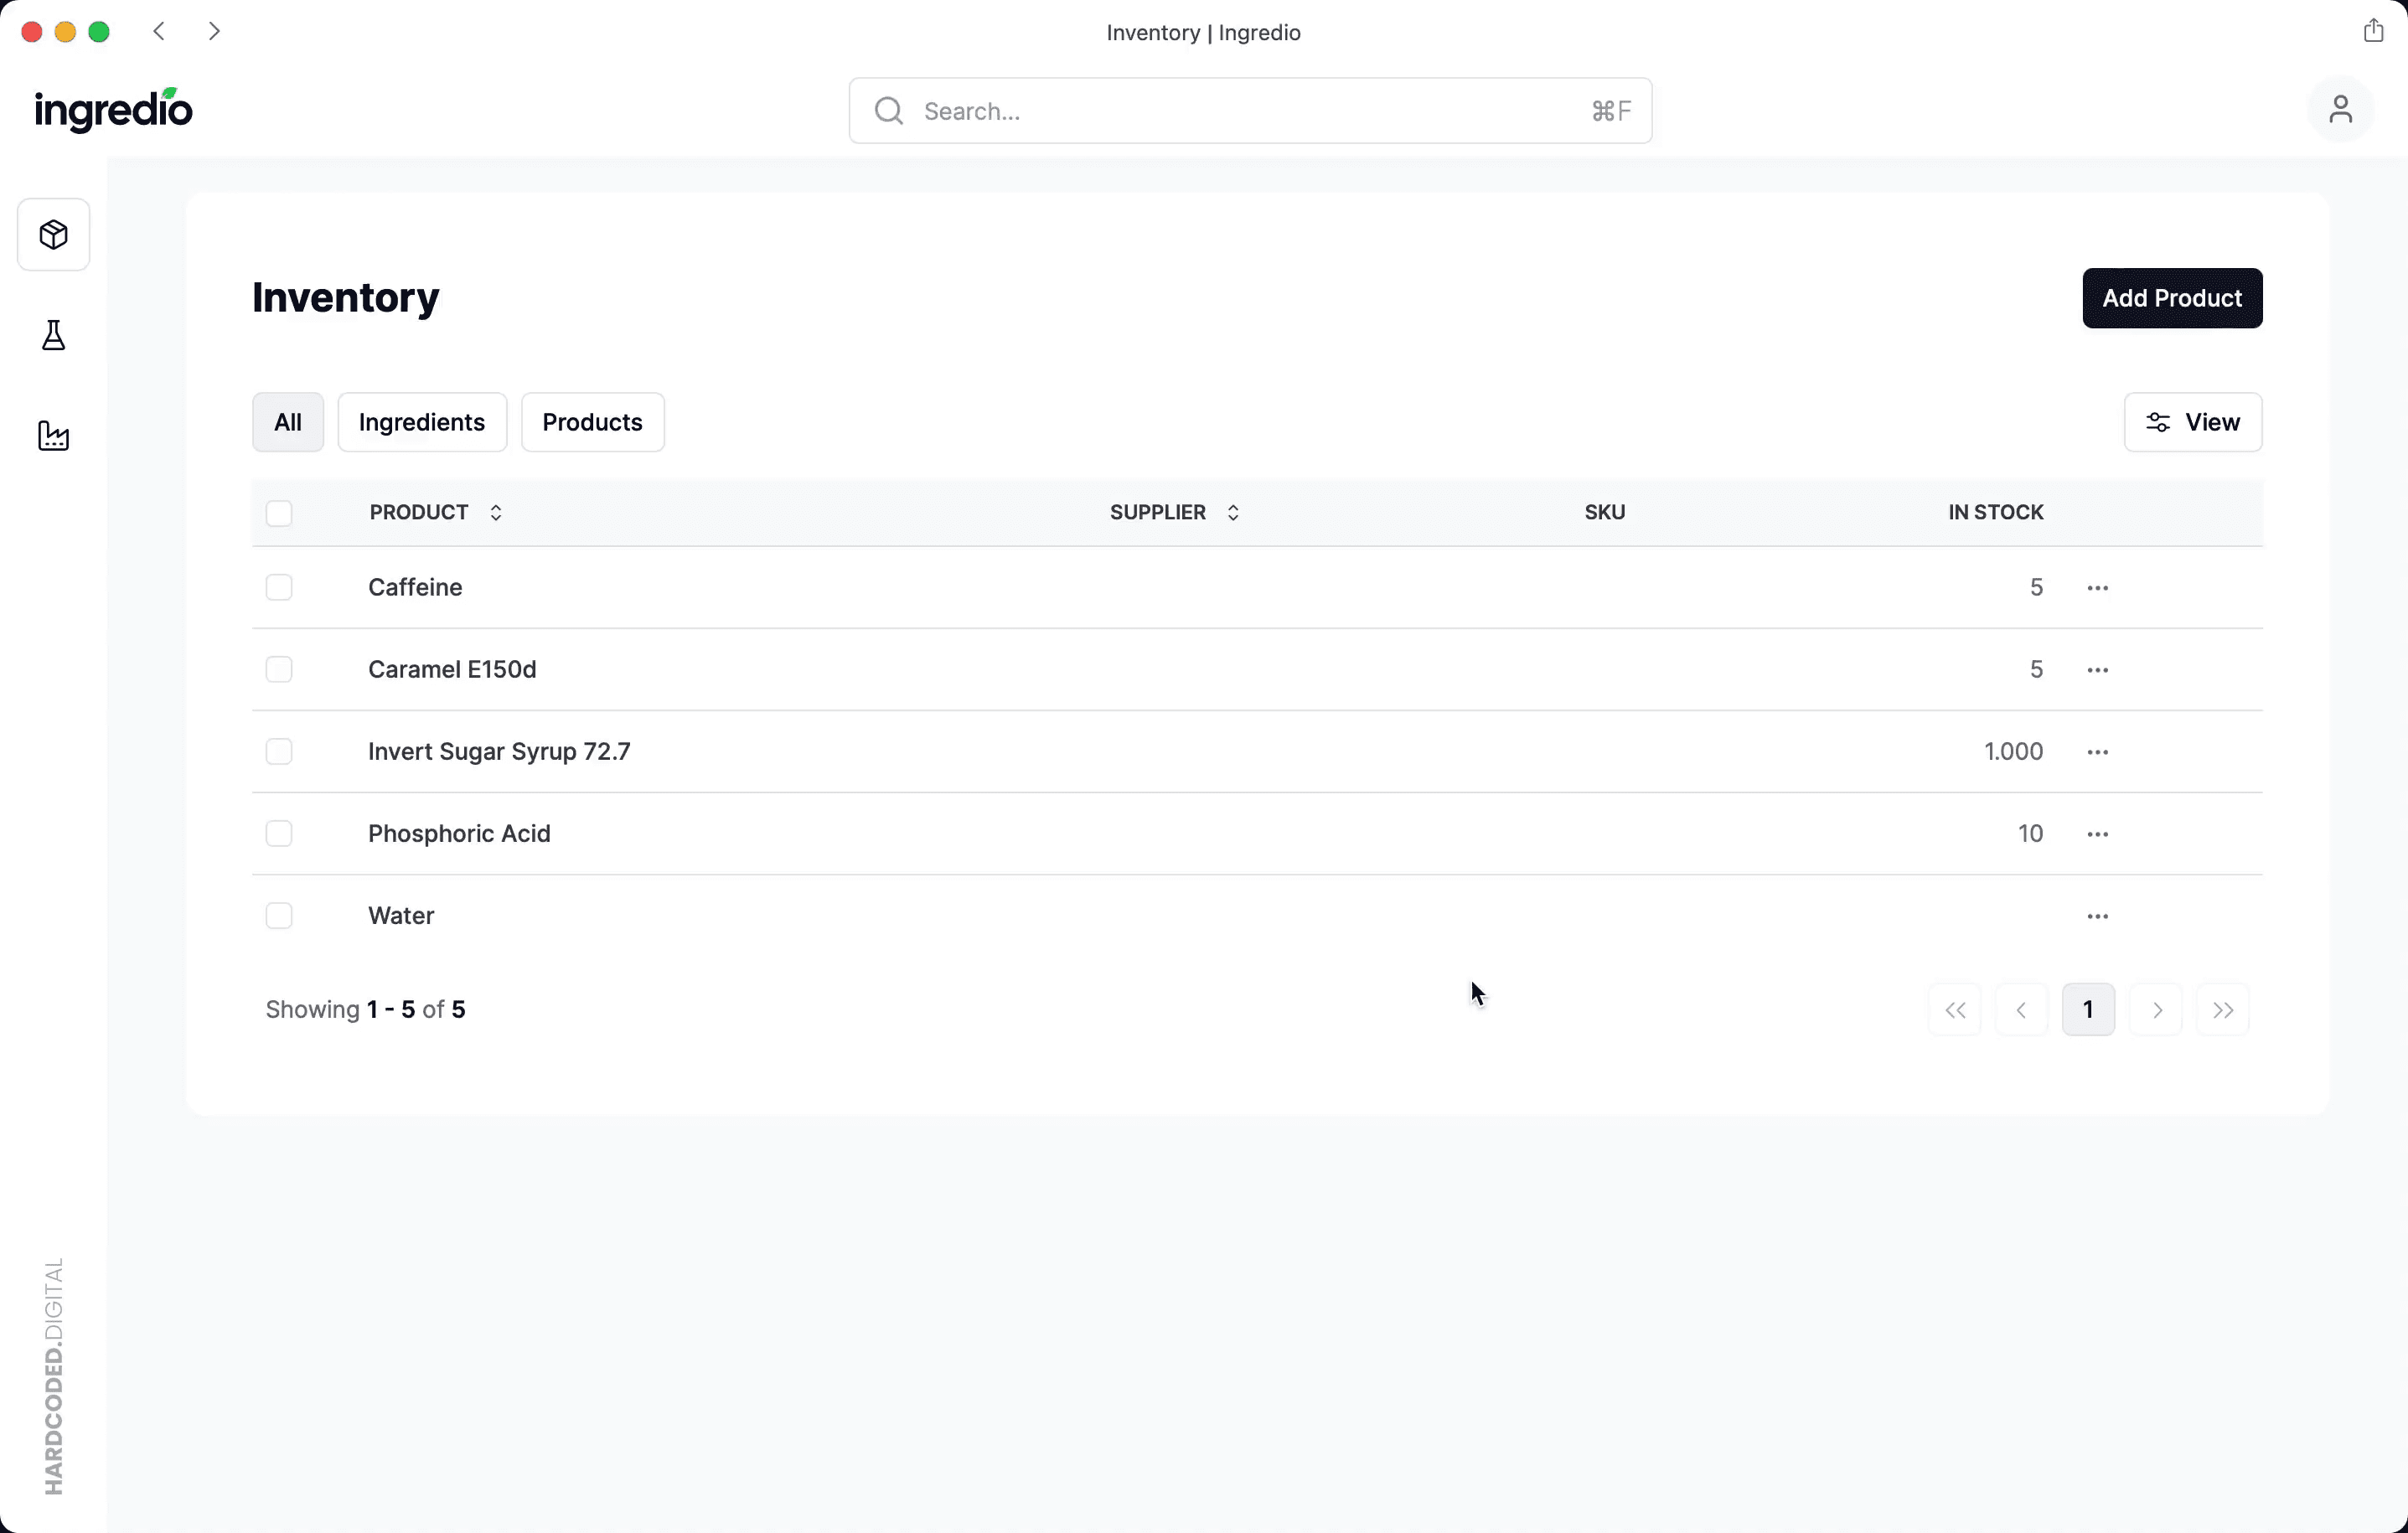The image size is (2408, 1533).
Task: Open the lab/flask icon in sidebar
Action: 53,335
